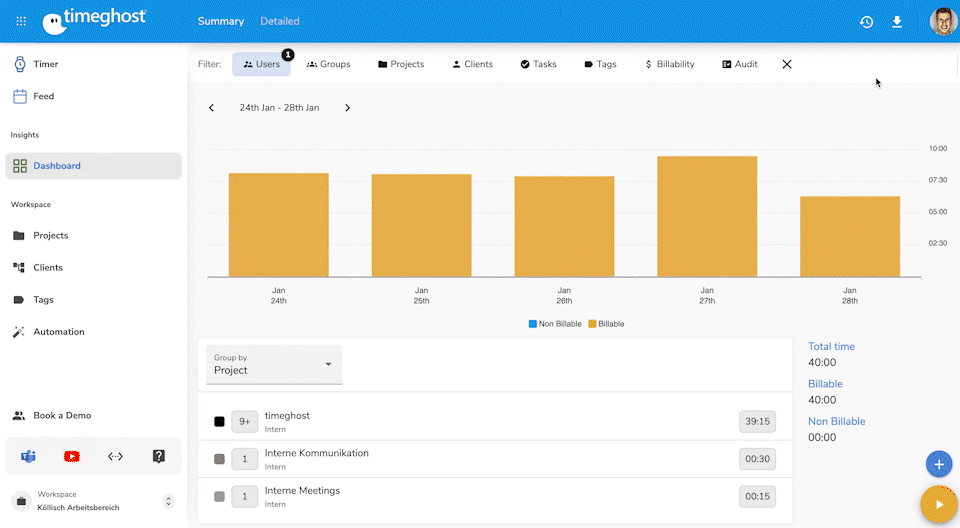Toggle the Non Billable legend item
The height and width of the screenshot is (528, 960).
[x=556, y=324]
